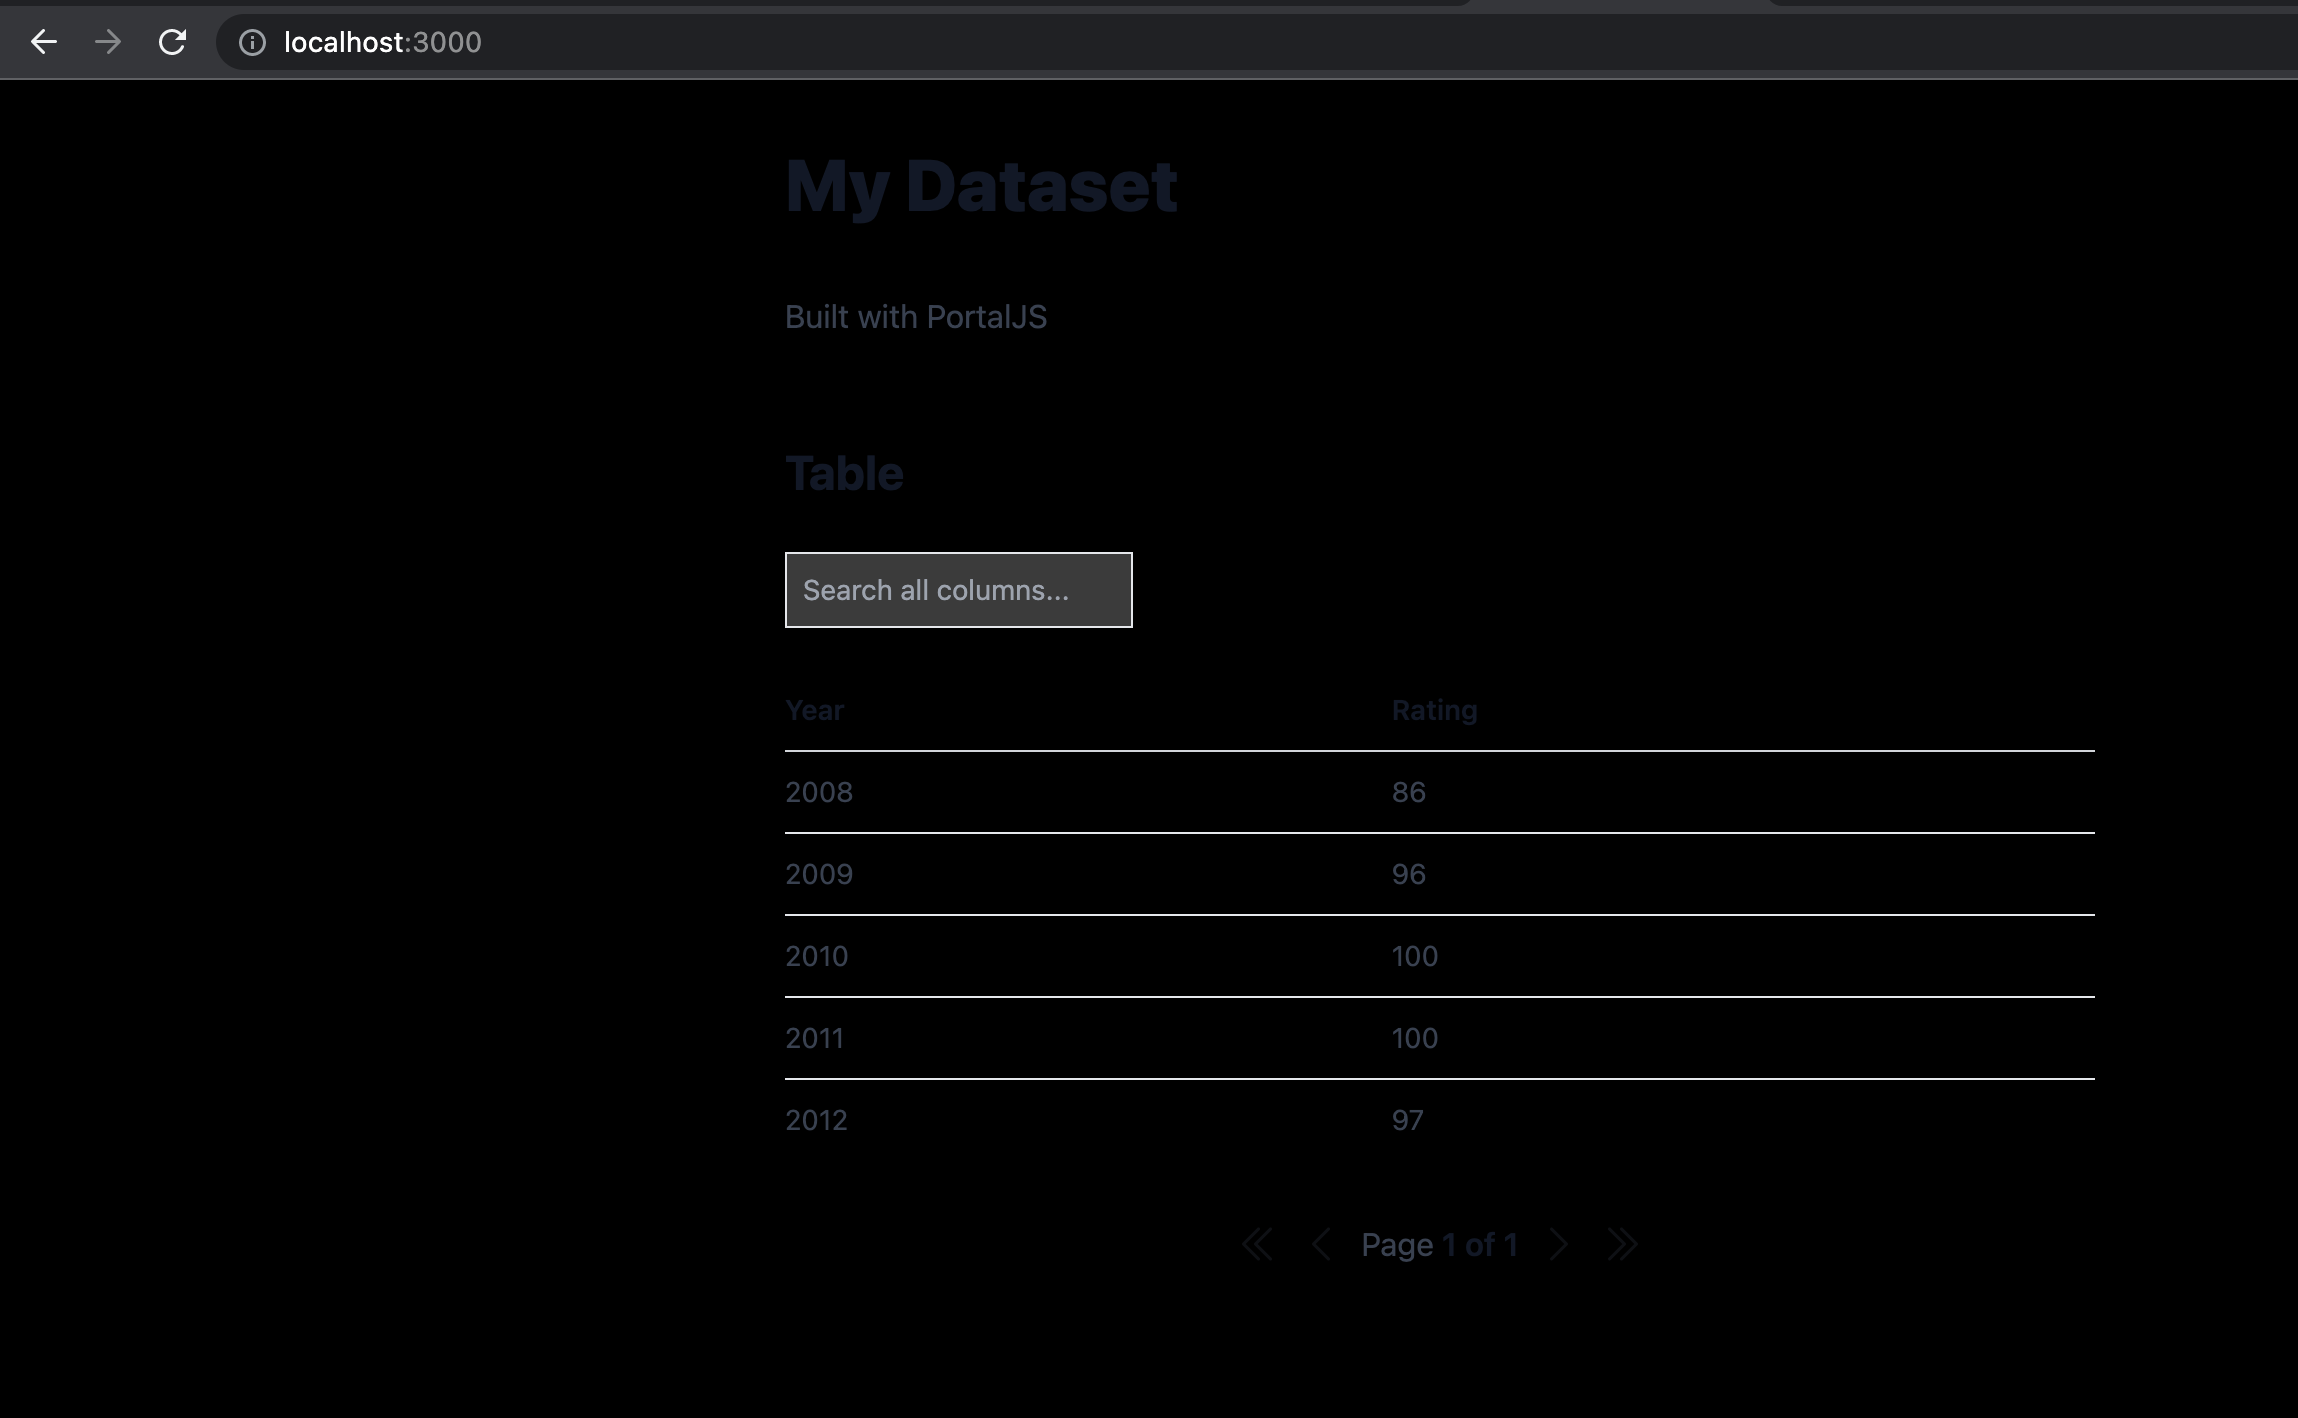
Task: Jump to last table page
Action: pos(1621,1245)
